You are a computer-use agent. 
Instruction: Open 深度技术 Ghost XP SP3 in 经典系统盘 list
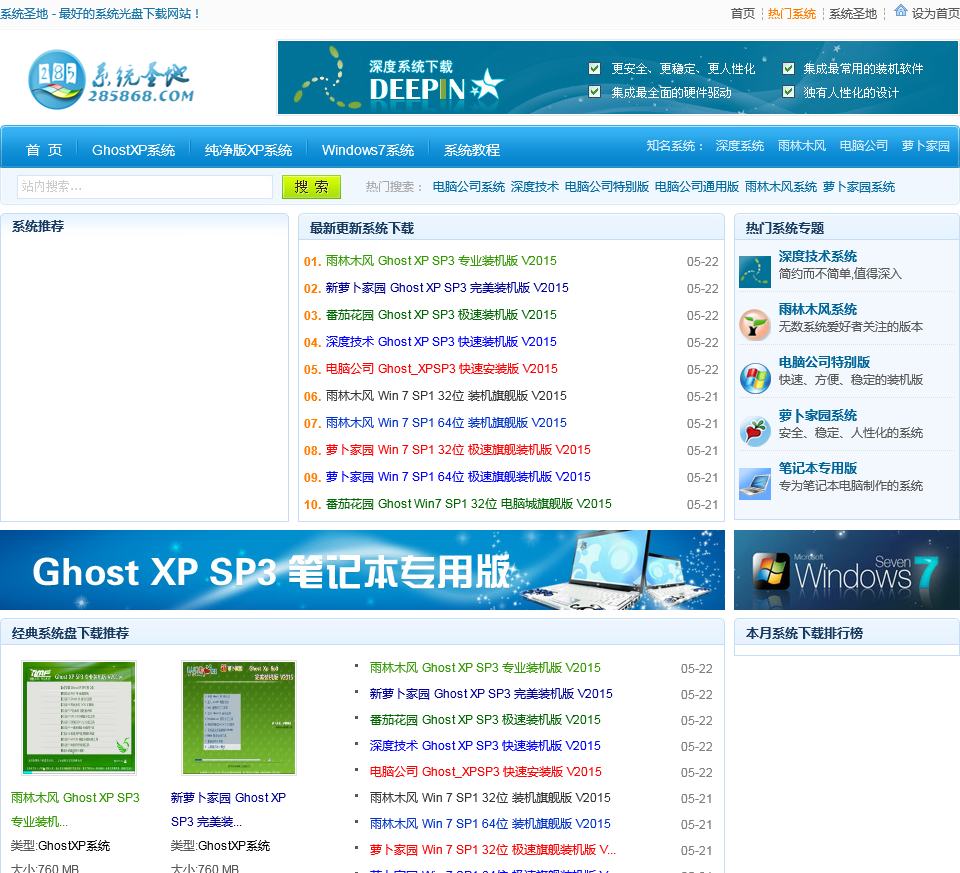click(485, 746)
